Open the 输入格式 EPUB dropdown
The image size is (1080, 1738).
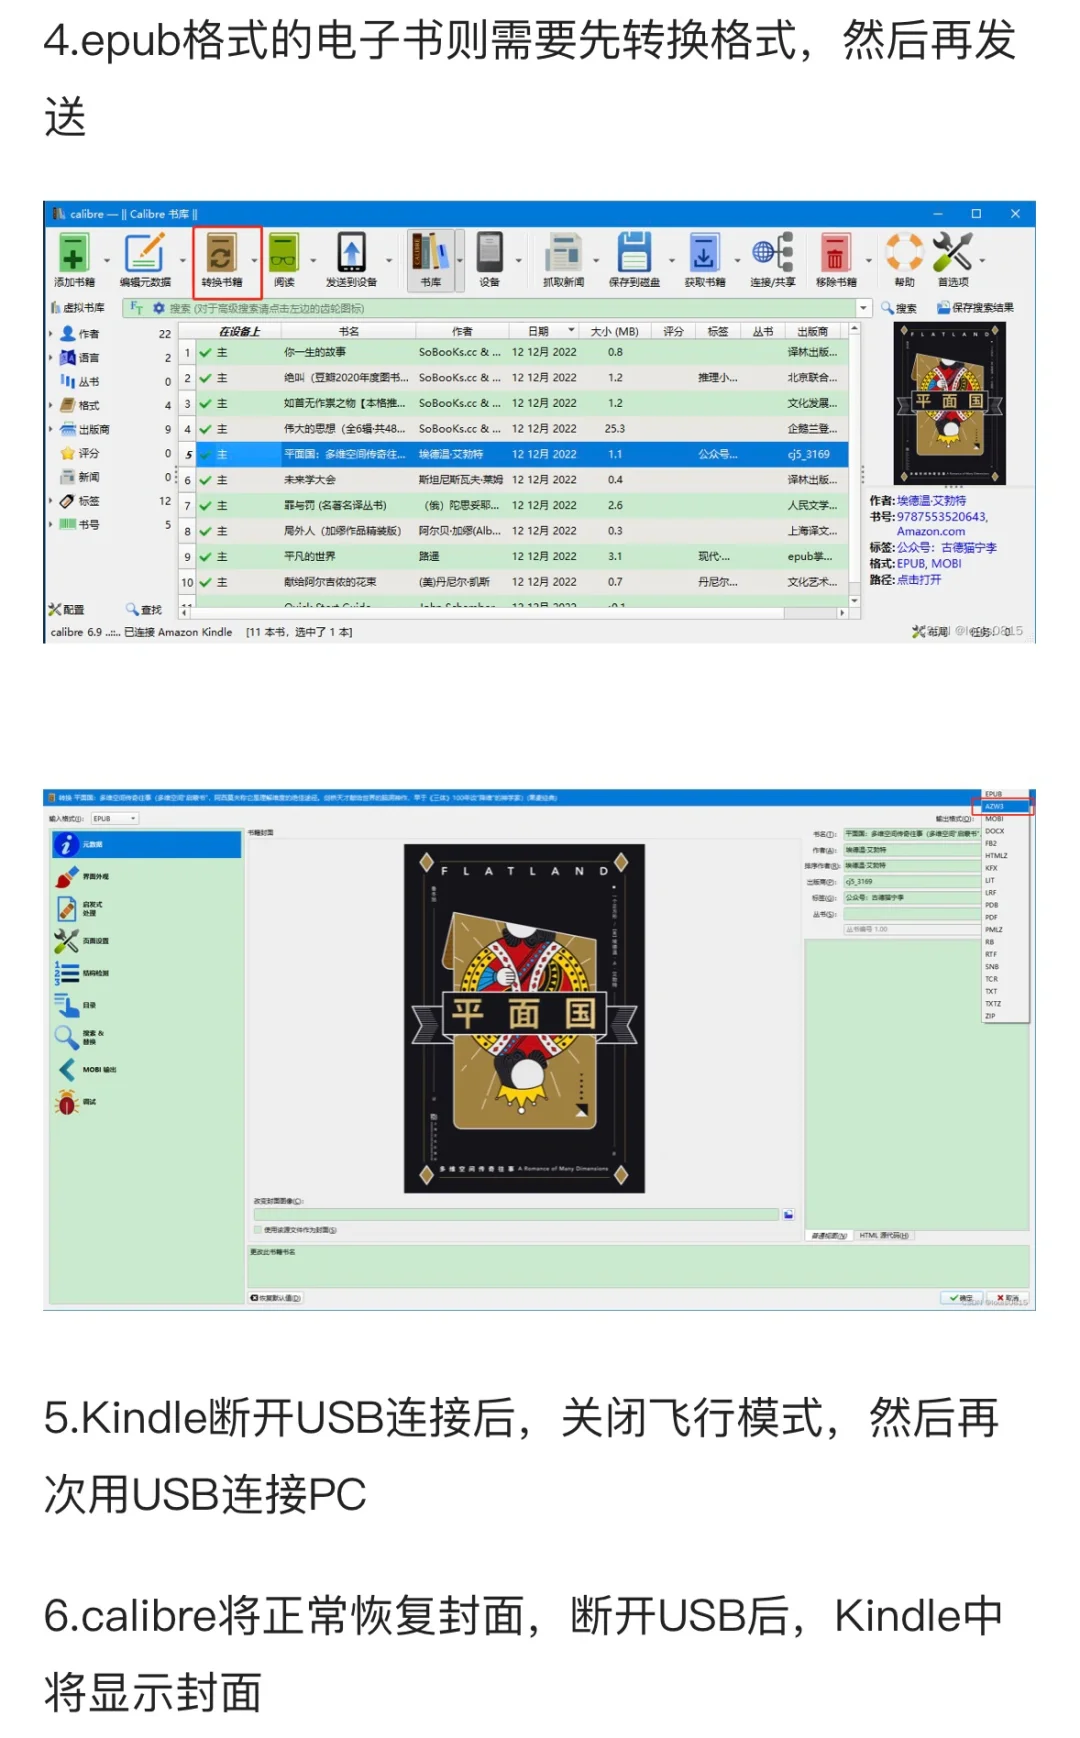coord(114,818)
